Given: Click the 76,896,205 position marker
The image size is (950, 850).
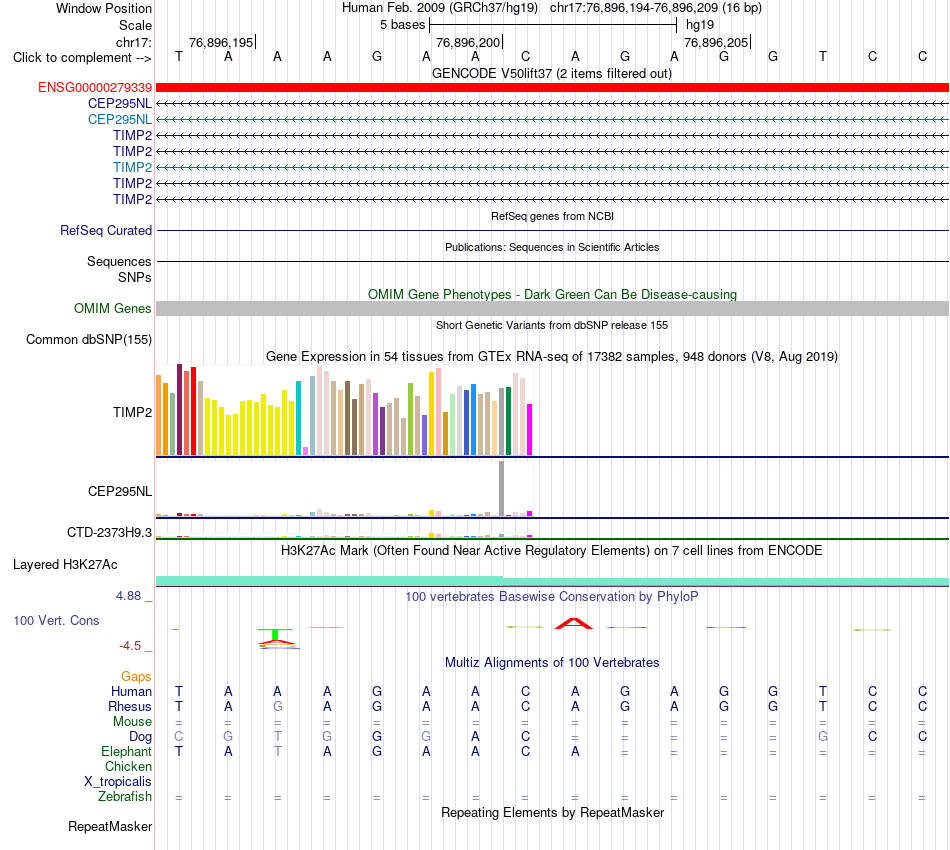Looking at the screenshot, I should [716, 42].
